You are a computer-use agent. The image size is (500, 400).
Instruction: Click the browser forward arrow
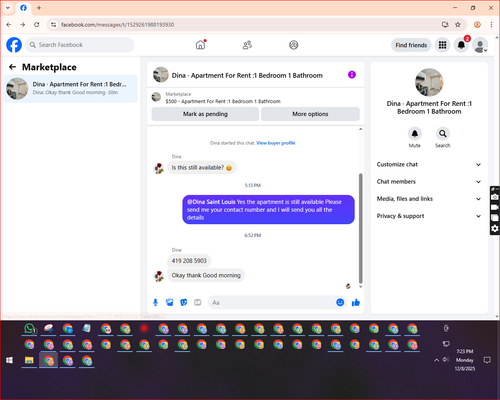coord(23,24)
